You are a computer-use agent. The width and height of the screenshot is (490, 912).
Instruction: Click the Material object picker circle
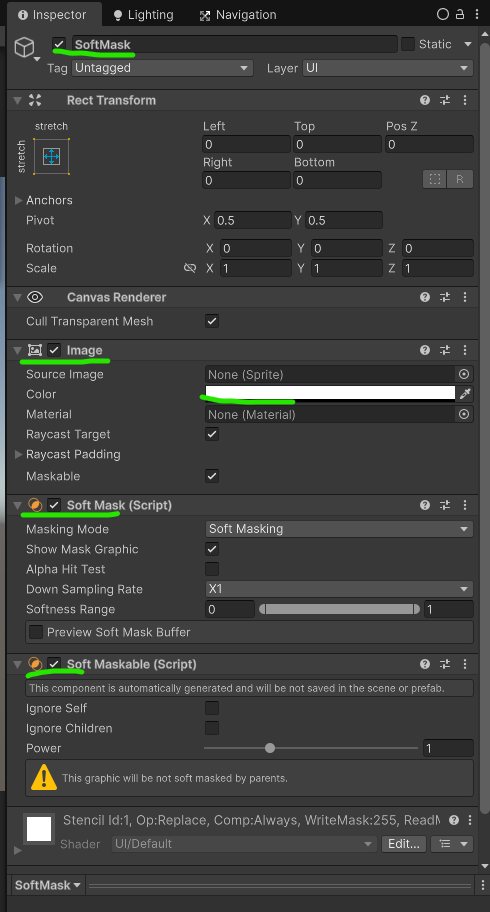pos(464,414)
